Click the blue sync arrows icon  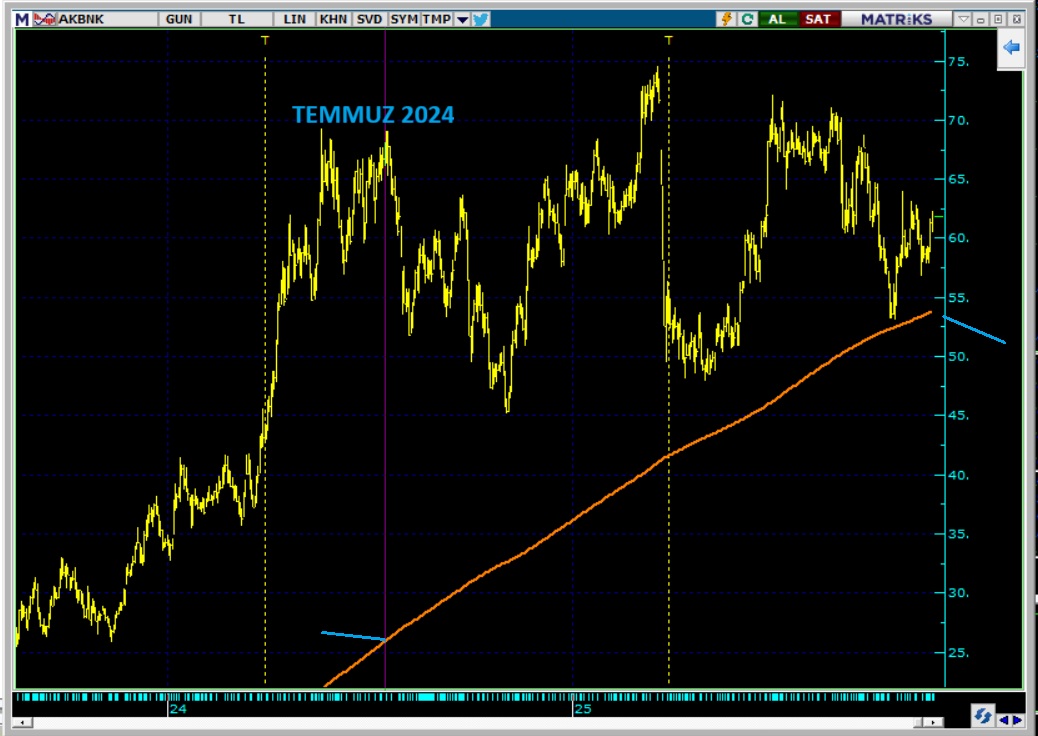coord(982,717)
